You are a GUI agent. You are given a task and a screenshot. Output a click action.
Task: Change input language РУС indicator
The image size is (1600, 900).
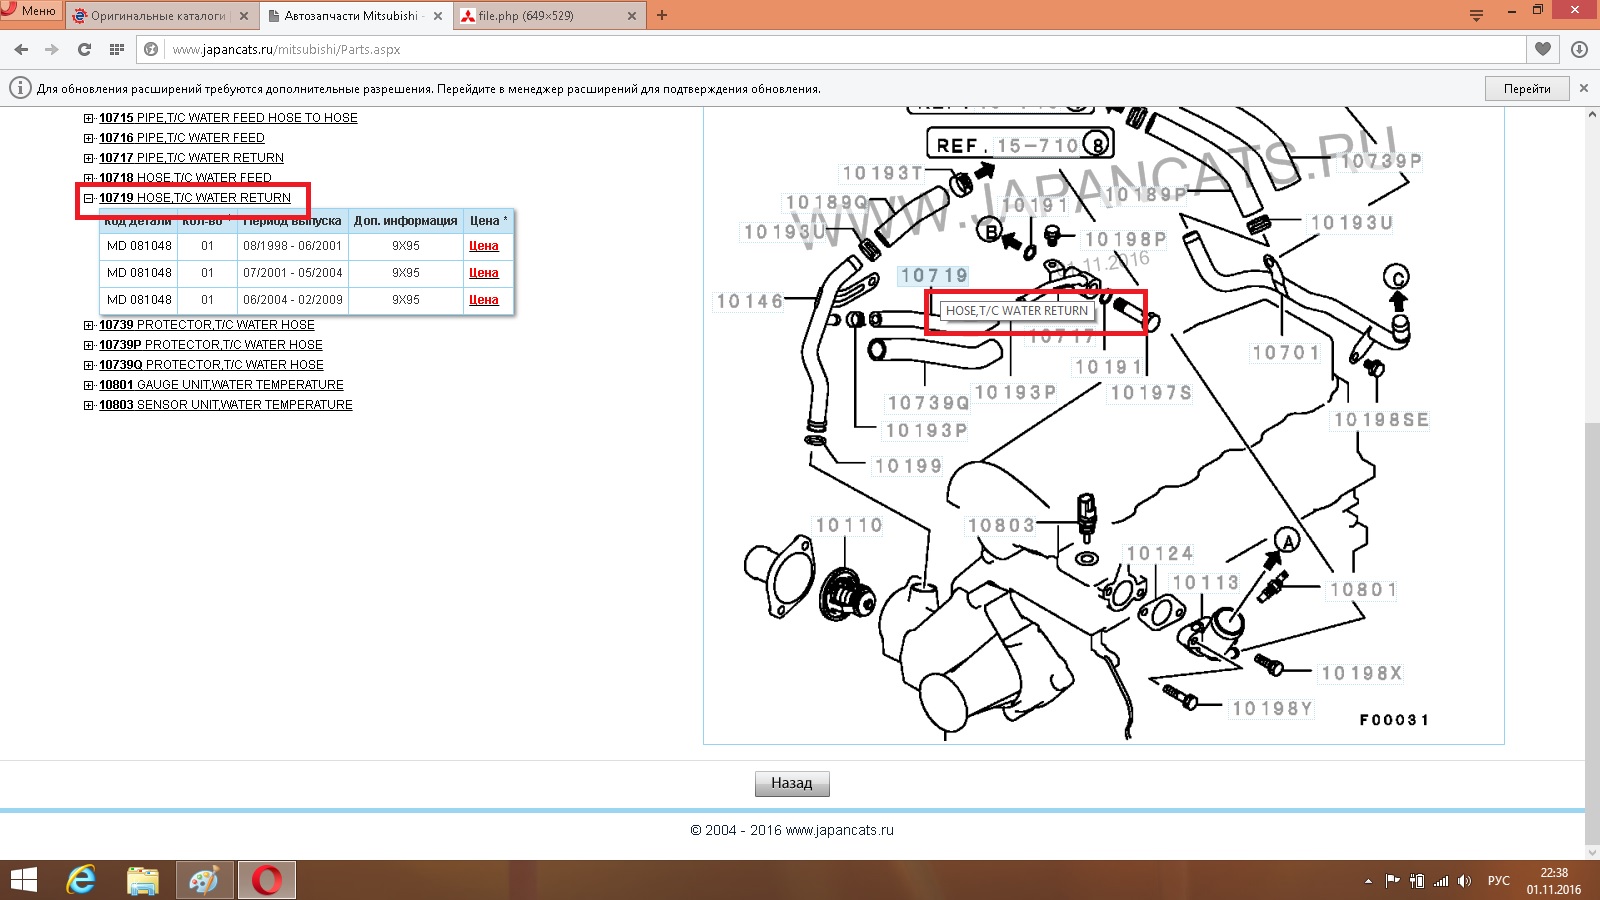point(1499,881)
